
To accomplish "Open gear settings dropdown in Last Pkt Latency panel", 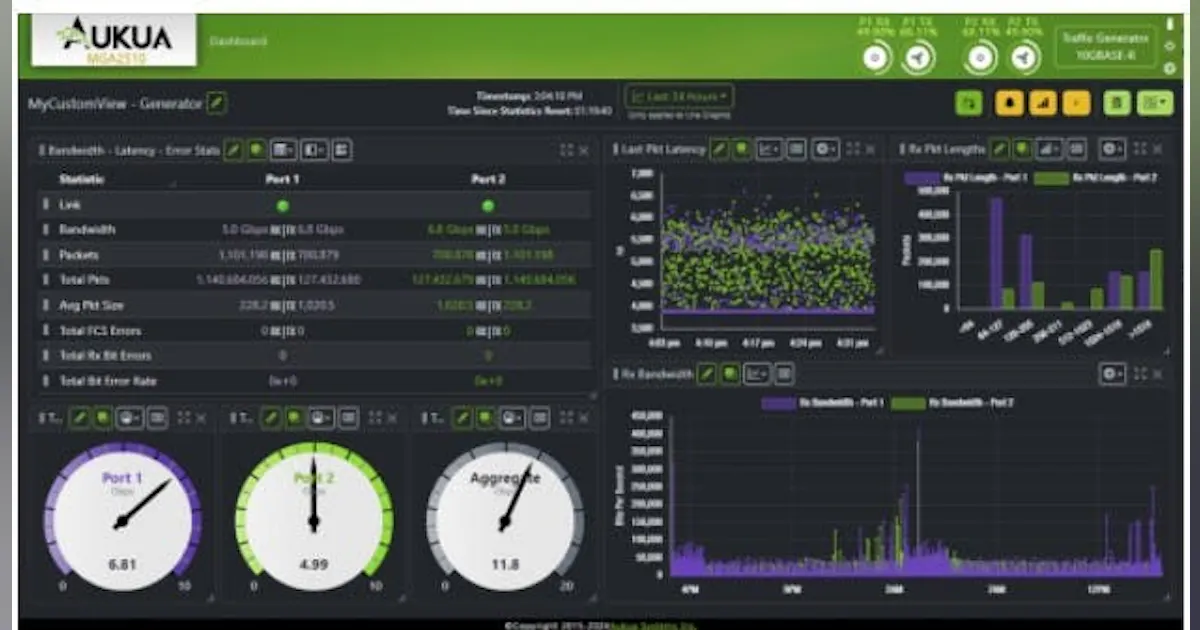I will pyautogui.click(x=826, y=149).
